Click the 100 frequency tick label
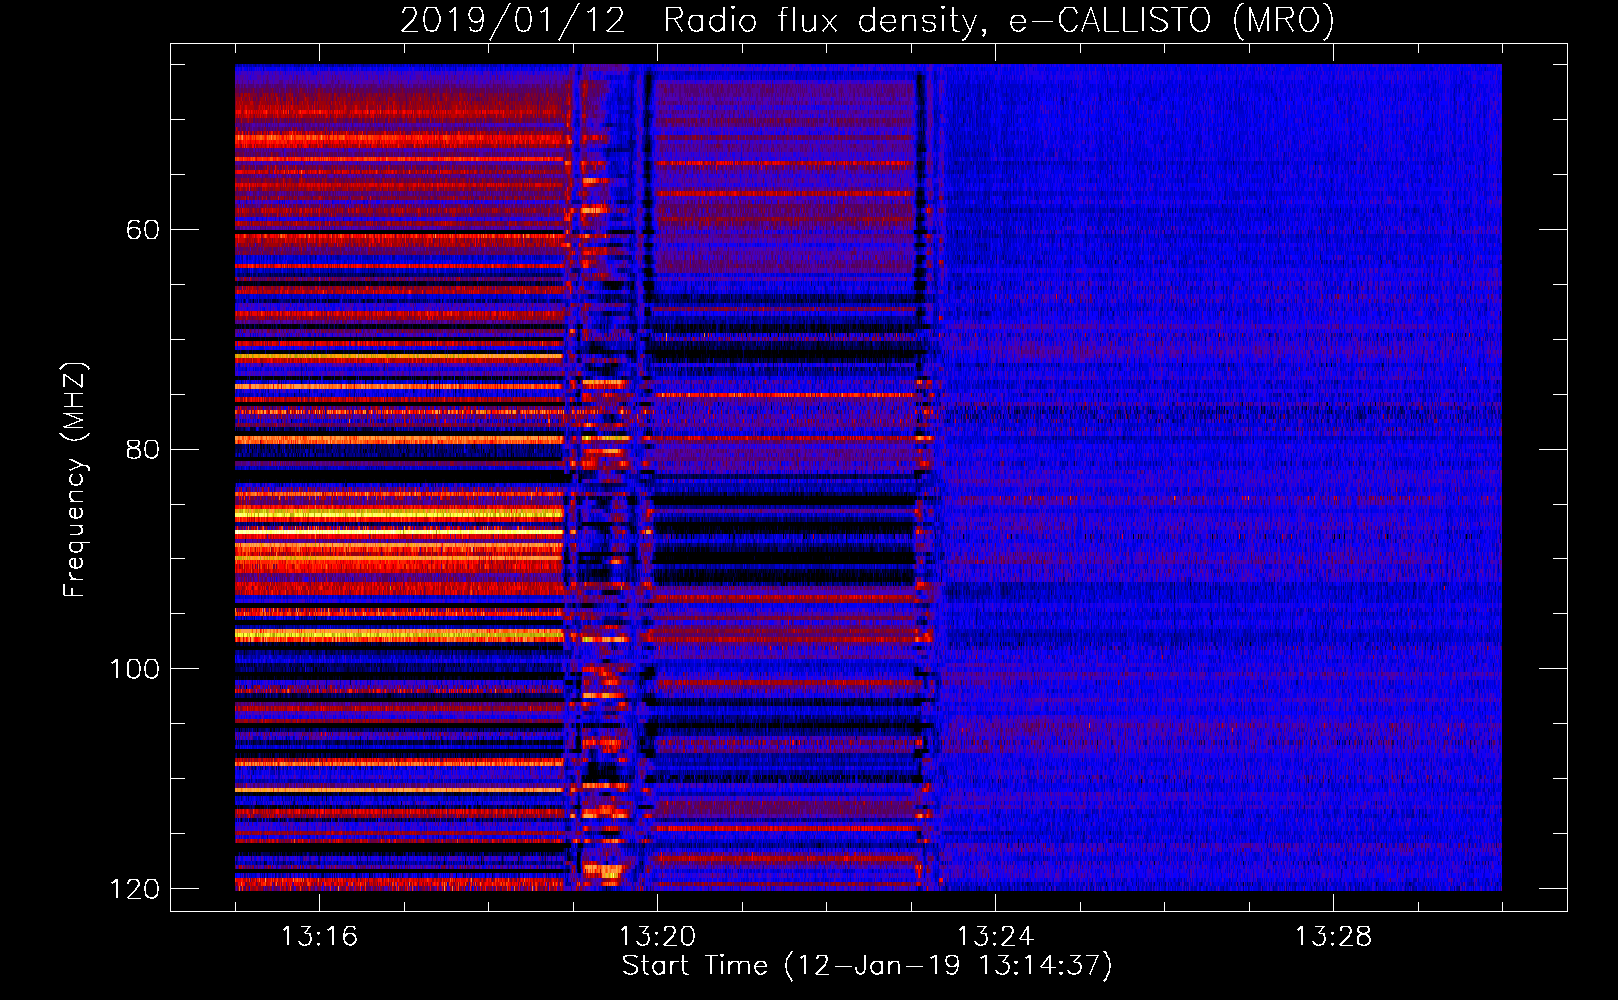 point(135,669)
